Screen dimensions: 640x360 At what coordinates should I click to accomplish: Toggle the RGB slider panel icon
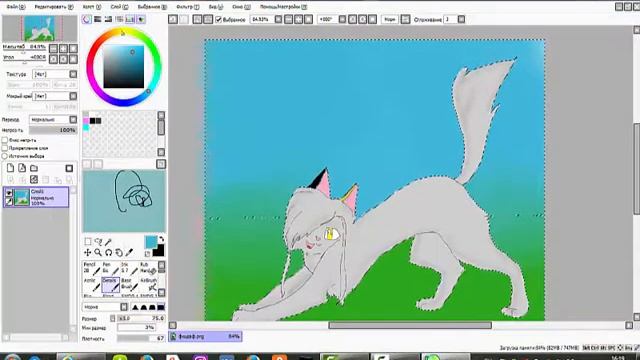[98, 19]
